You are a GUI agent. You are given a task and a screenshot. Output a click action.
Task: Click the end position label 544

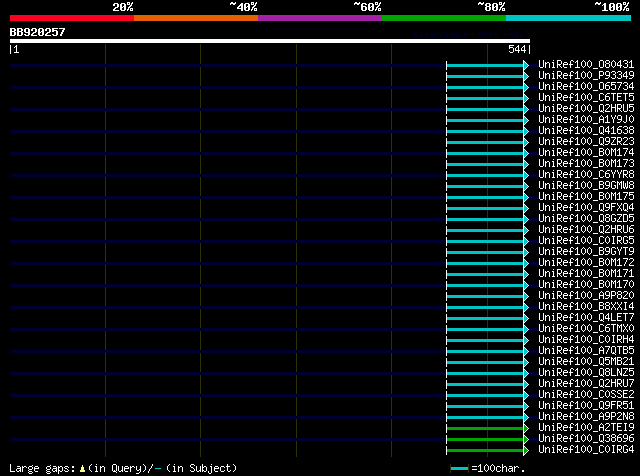pos(517,49)
